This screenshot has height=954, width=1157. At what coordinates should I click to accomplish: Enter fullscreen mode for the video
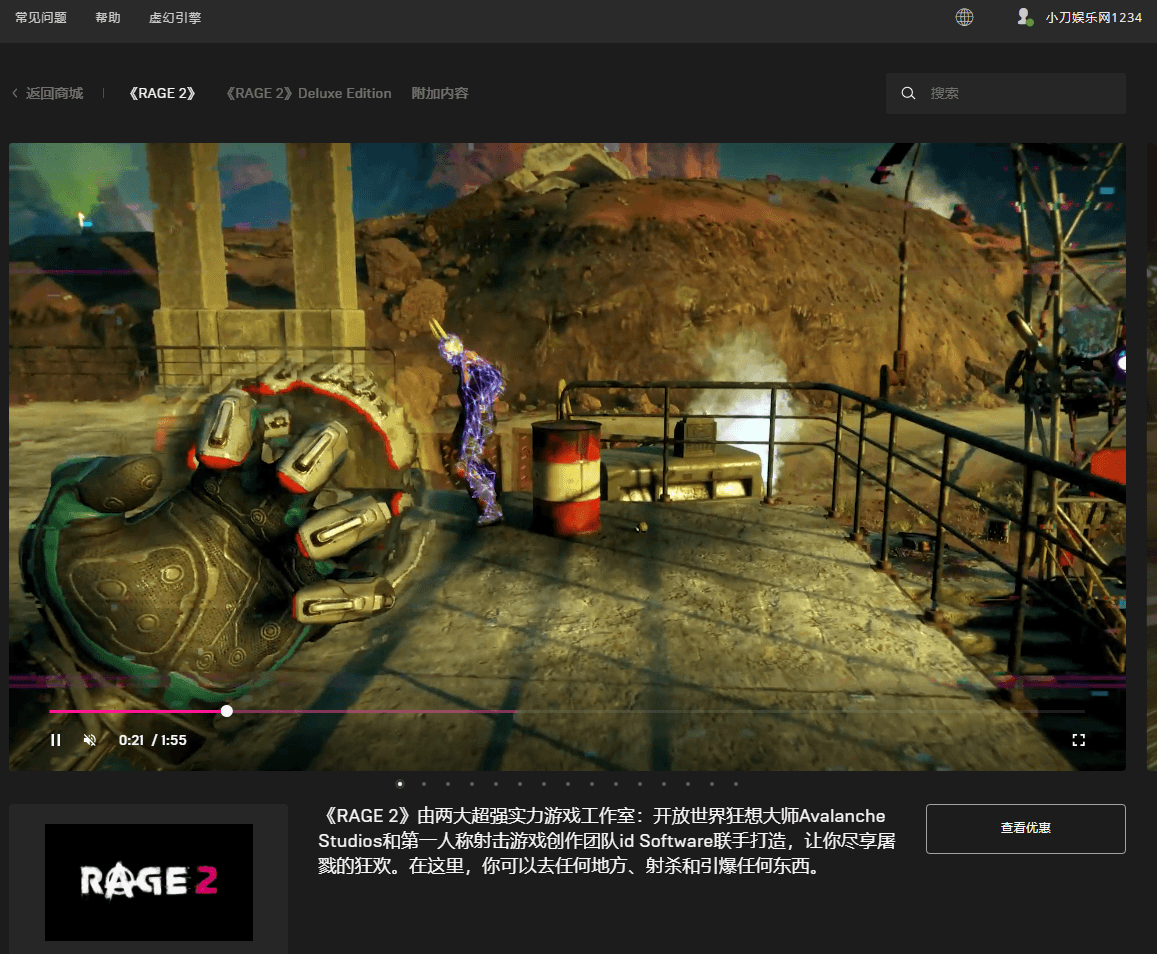pyautogui.click(x=1079, y=740)
